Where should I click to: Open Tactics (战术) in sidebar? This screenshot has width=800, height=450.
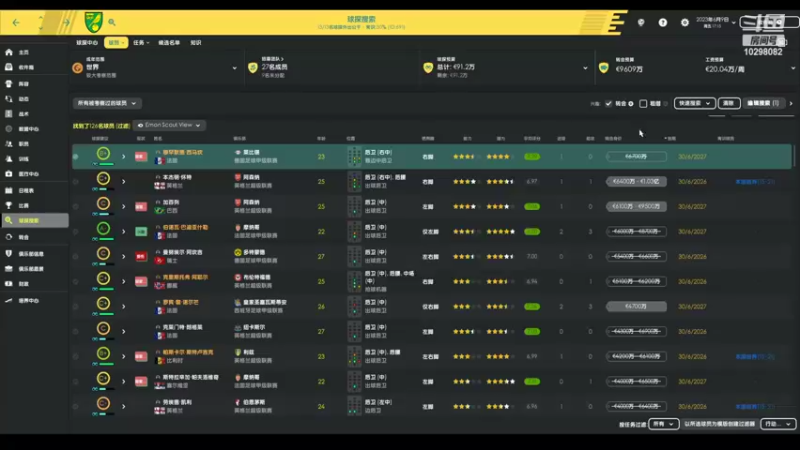[x=34, y=114]
